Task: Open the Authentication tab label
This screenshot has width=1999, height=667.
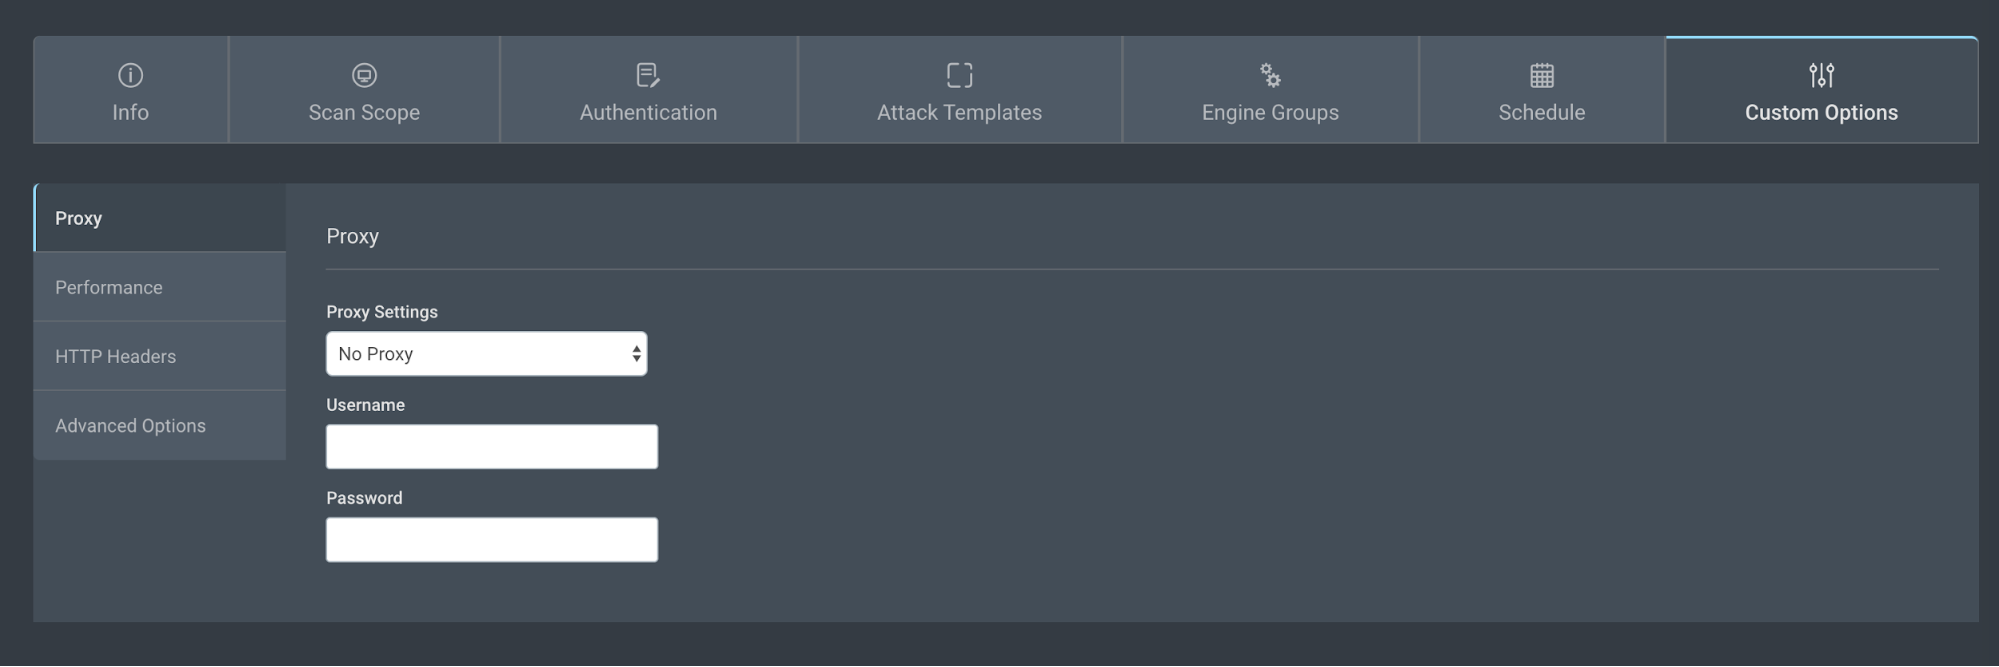Action: pos(648,113)
